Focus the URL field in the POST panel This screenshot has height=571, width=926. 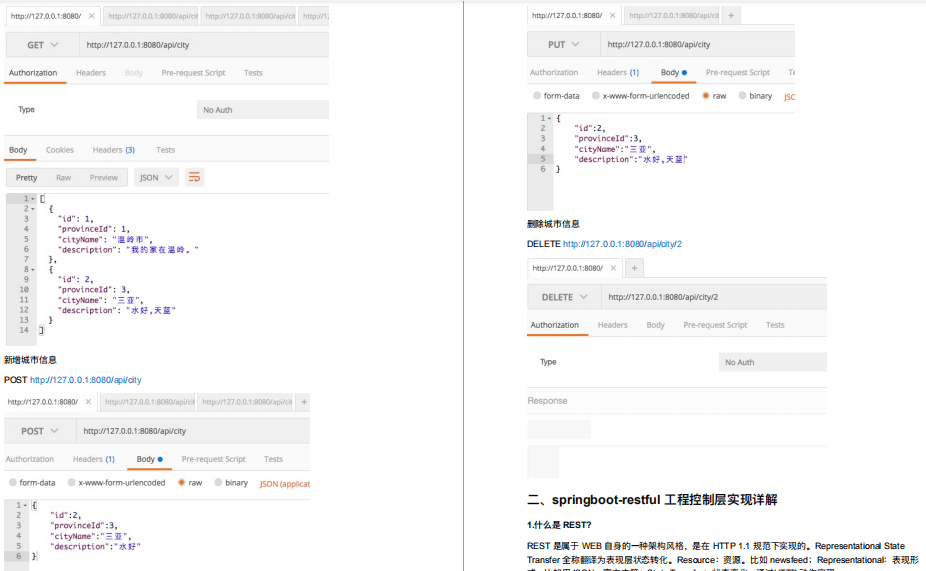point(193,431)
